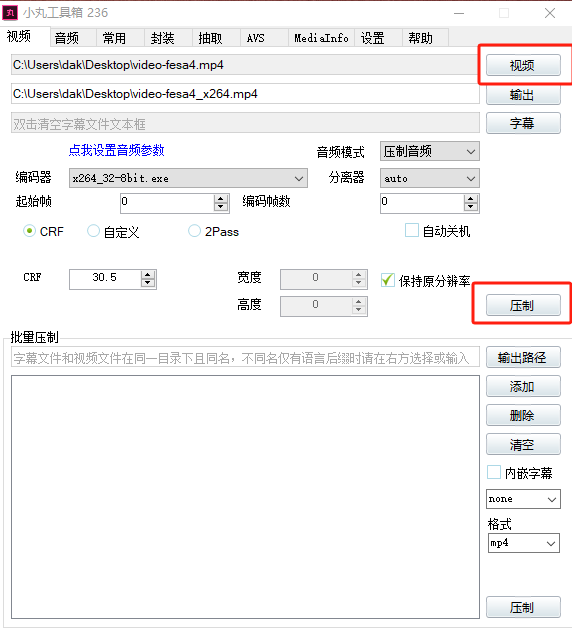
Task: Switch to the 音频 tab
Action: 73,38
